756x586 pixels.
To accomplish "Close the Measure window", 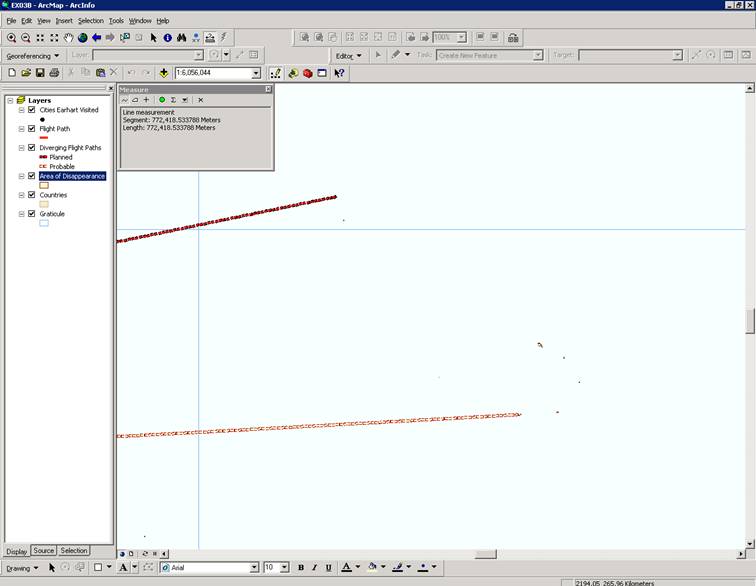I will pyautogui.click(x=268, y=89).
